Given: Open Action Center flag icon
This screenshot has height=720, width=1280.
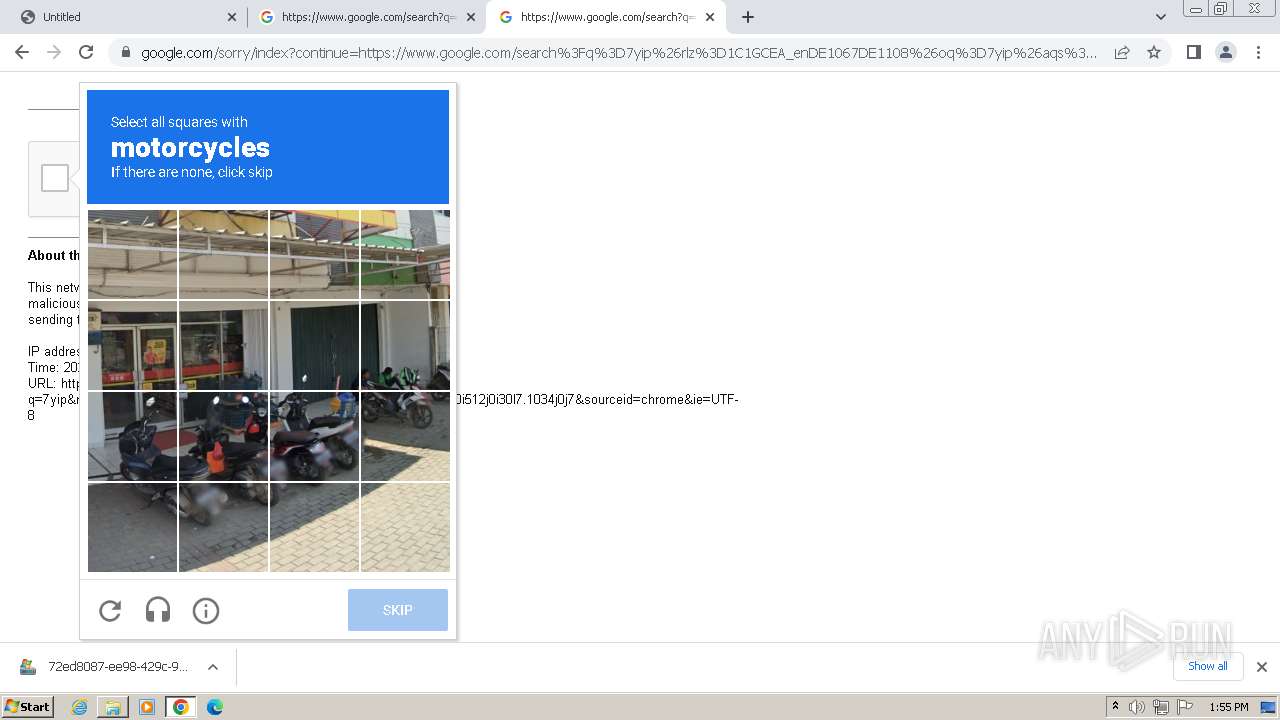Looking at the screenshot, I should (1185, 707).
